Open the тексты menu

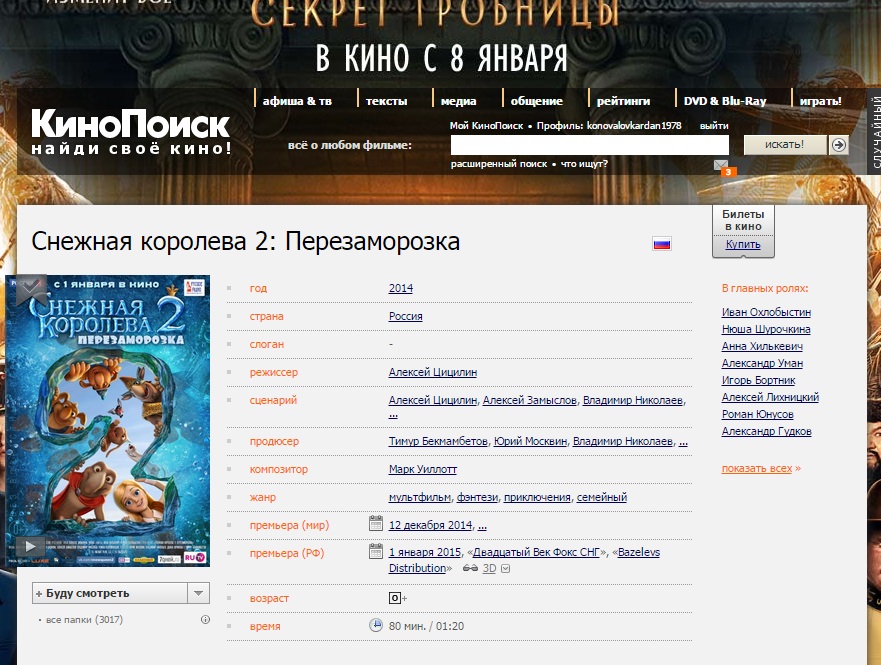coord(387,101)
